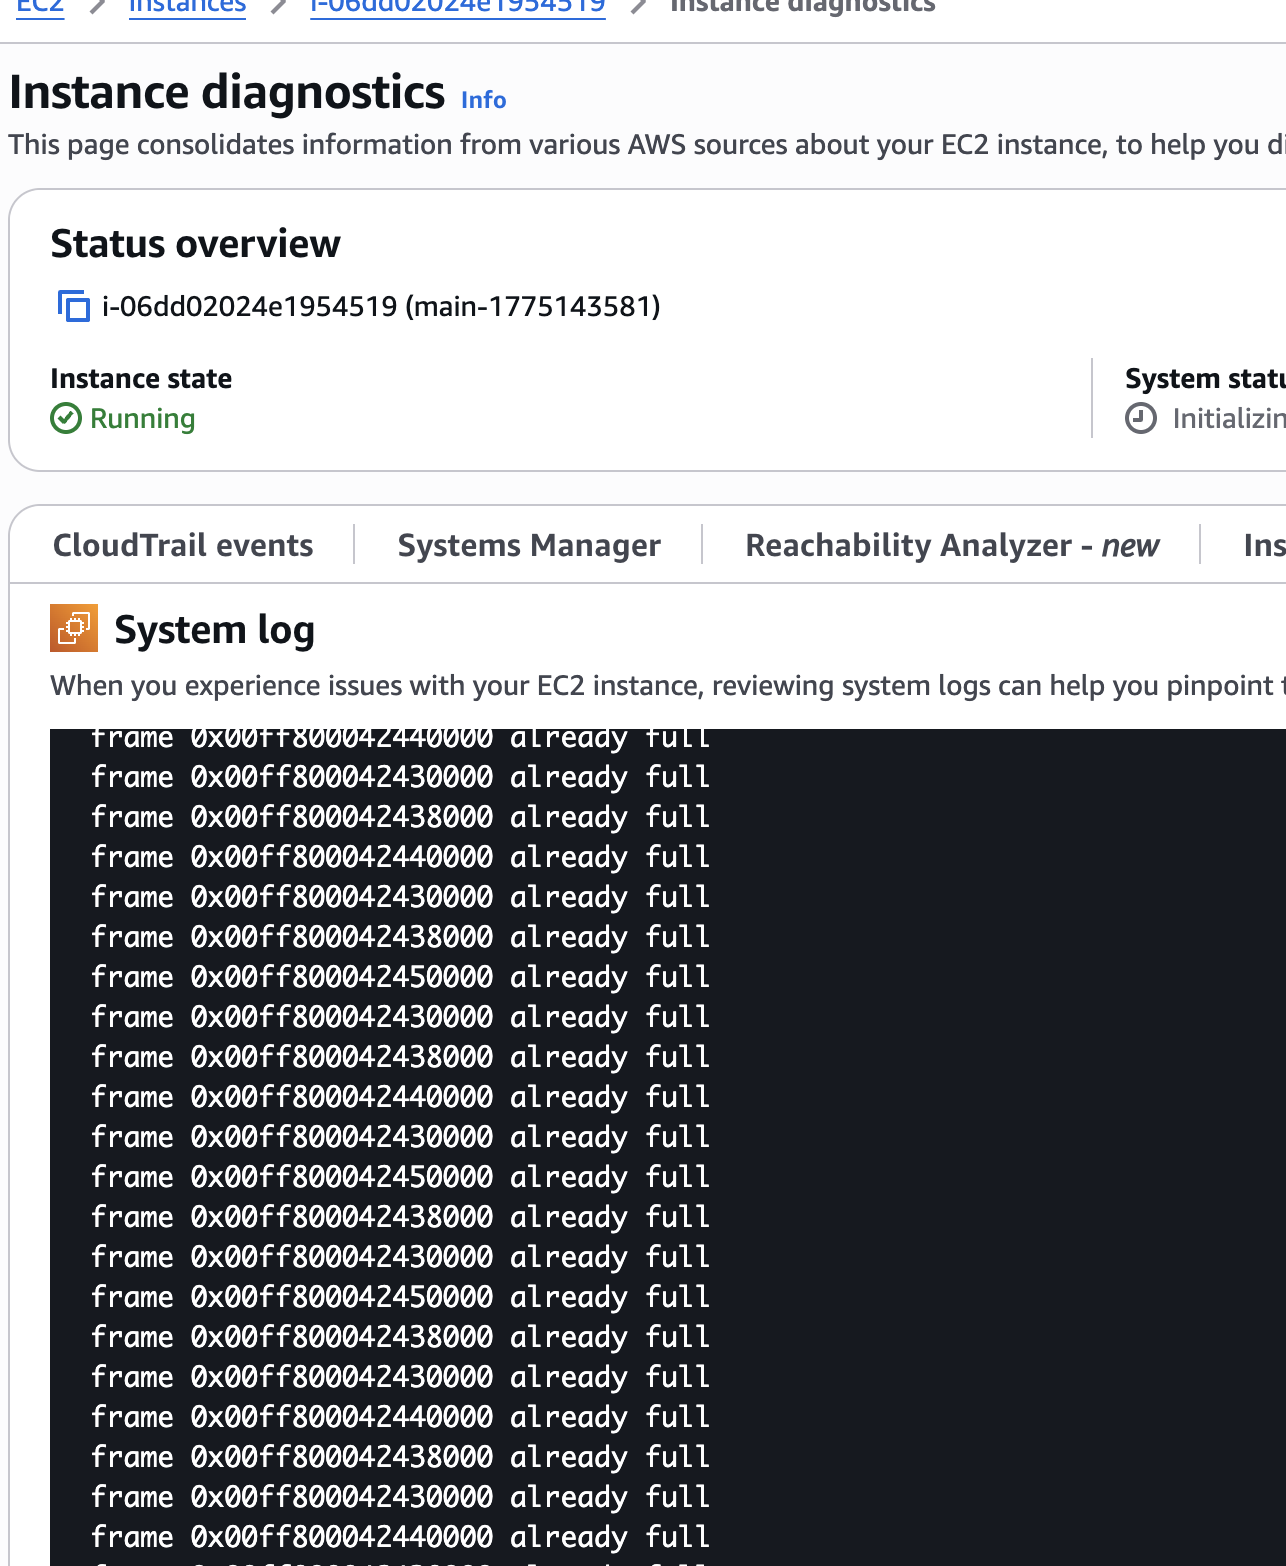Viewport: 1286px width, 1566px height.
Task: Select the Systems Manager tab
Action: [x=529, y=545]
